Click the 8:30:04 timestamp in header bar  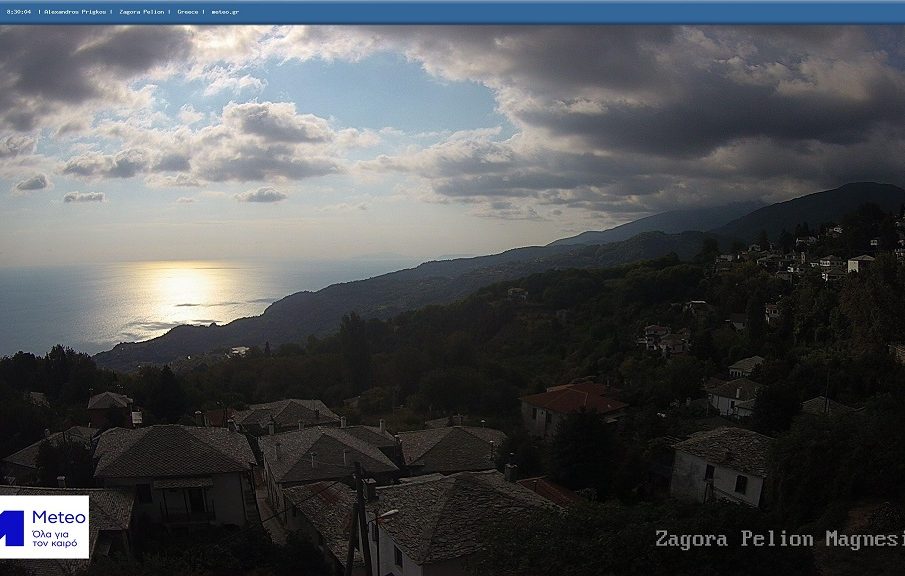point(19,12)
